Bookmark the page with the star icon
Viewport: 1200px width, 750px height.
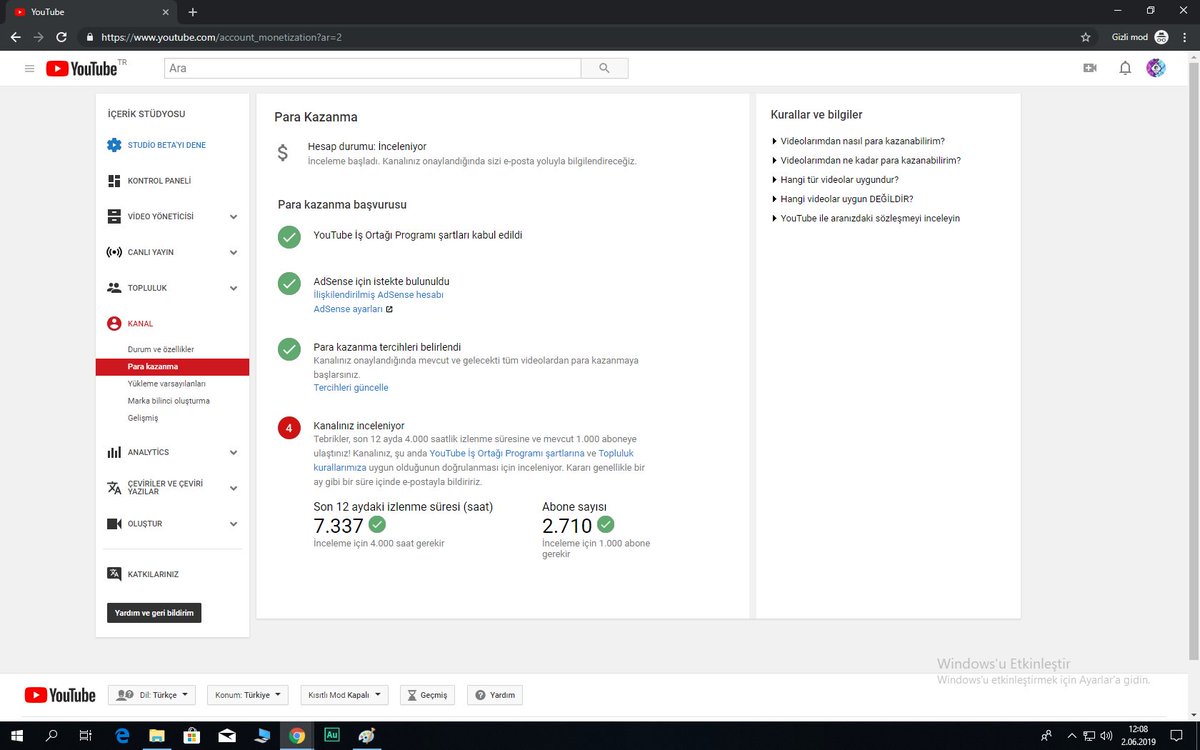pos(1085,37)
